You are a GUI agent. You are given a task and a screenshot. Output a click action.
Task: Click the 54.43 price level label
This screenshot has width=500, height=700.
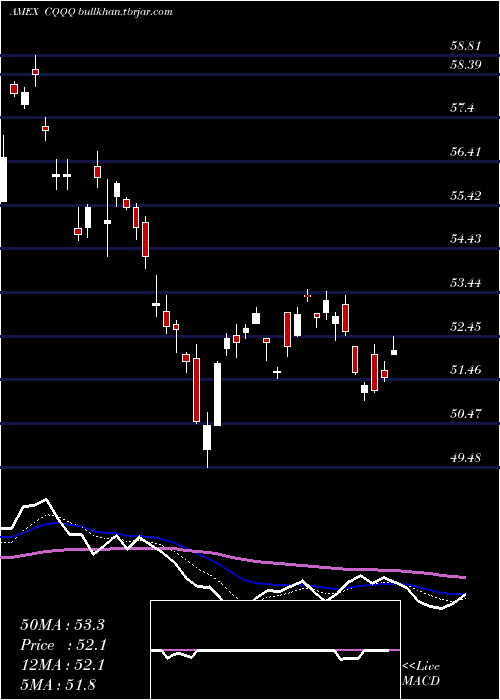tap(465, 239)
